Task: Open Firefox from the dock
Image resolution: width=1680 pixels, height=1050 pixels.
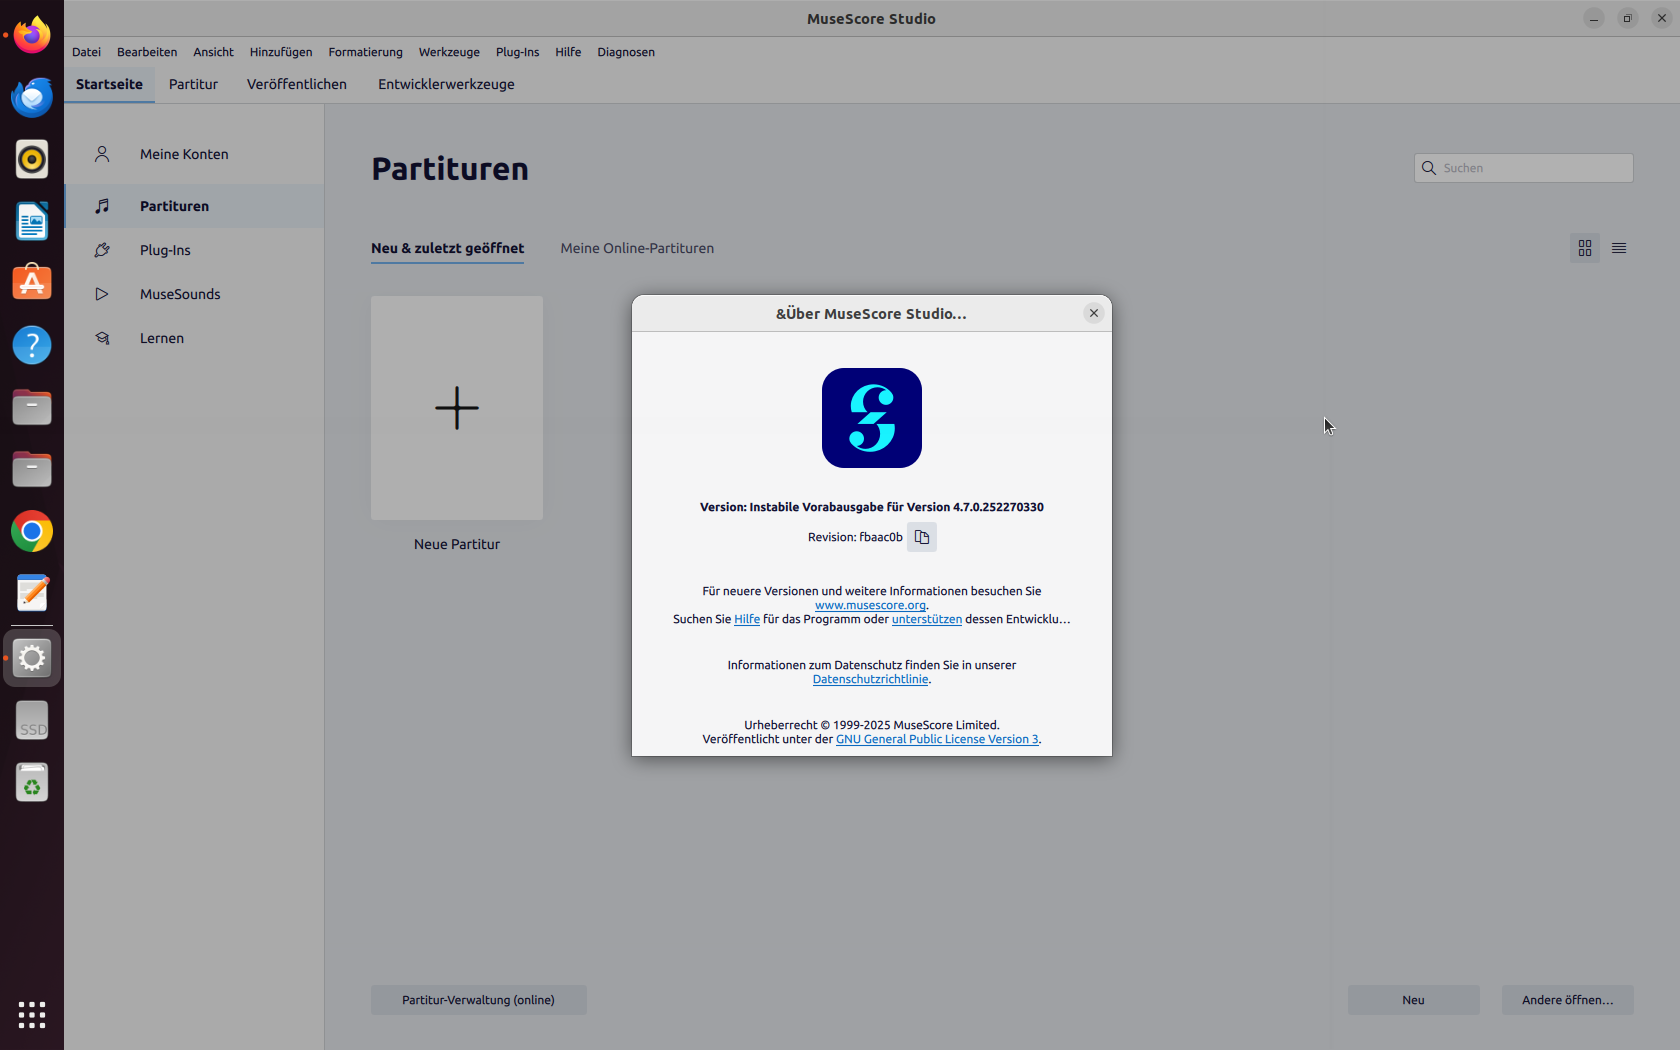Action: 32,36
